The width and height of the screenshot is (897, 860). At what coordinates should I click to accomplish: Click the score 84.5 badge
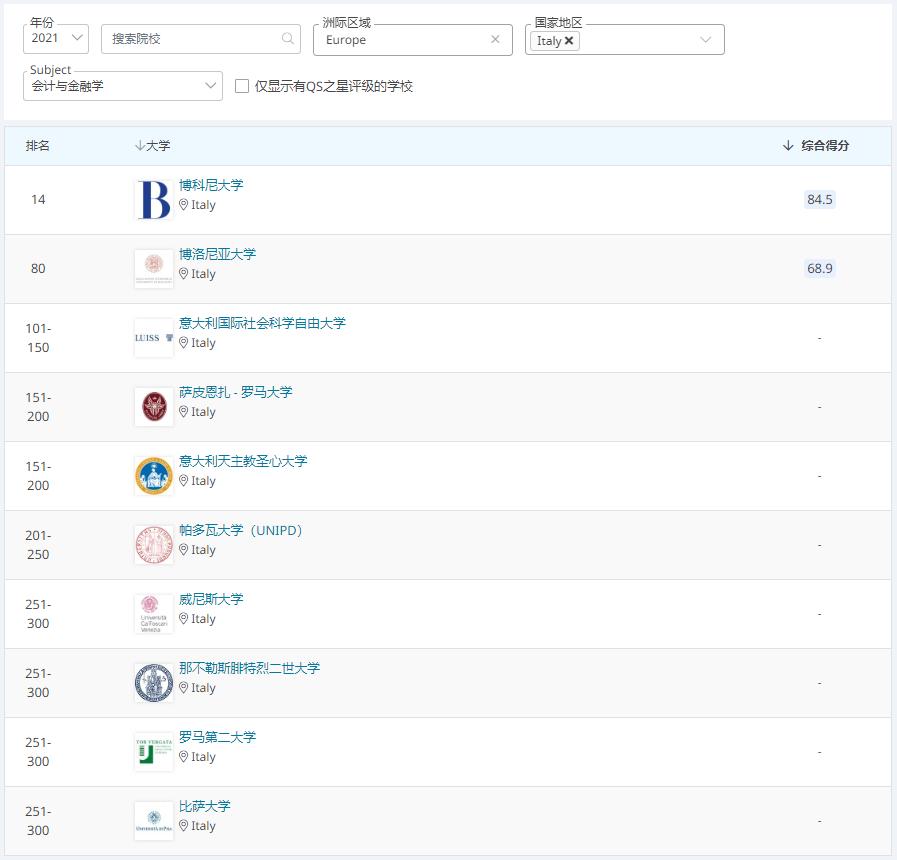point(820,200)
